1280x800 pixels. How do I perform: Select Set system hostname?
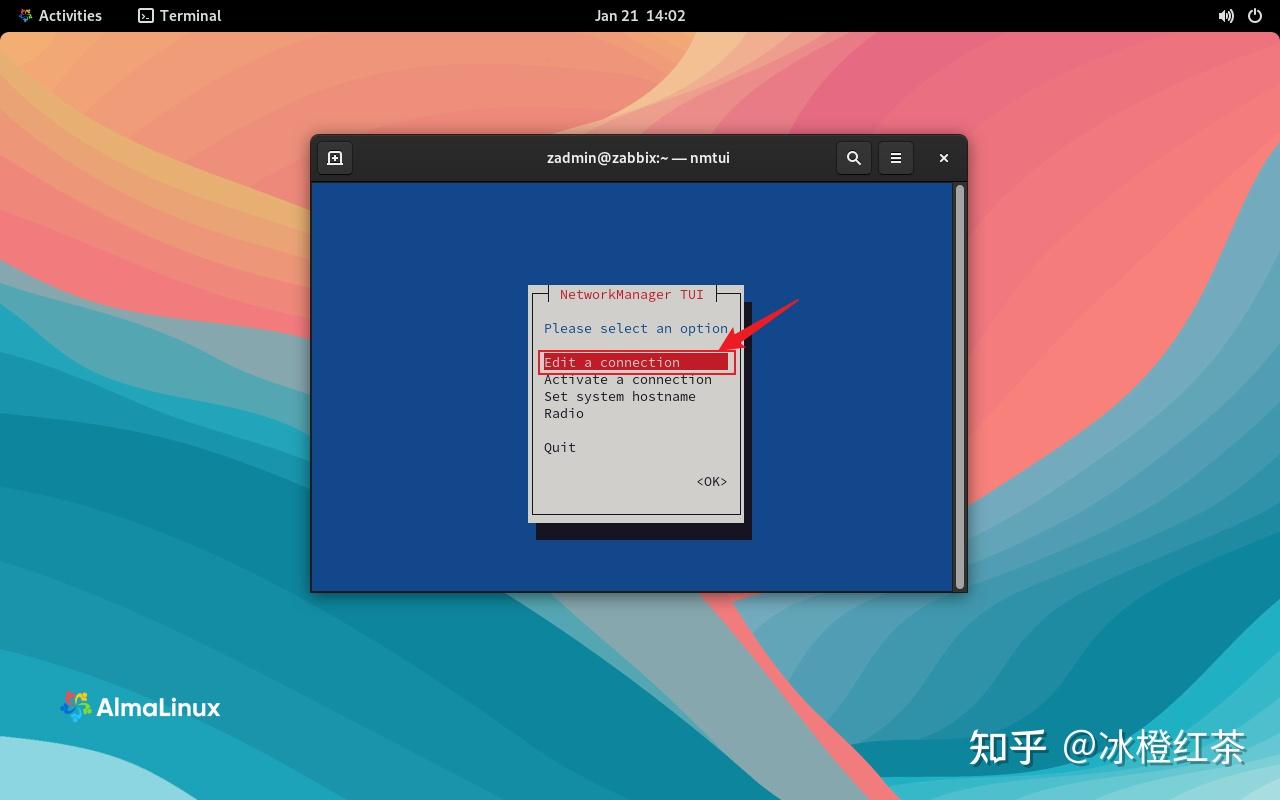[620, 396]
